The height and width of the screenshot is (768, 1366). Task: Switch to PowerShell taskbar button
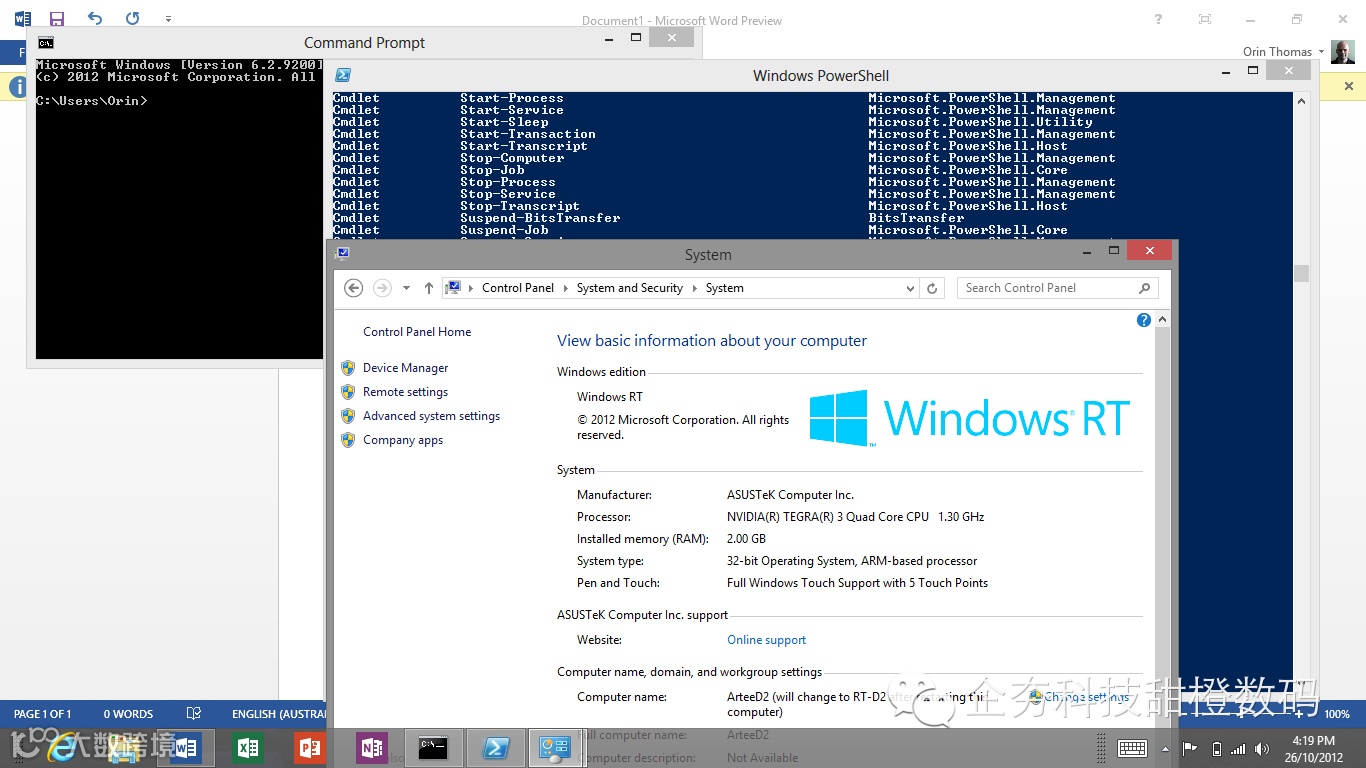click(x=496, y=747)
